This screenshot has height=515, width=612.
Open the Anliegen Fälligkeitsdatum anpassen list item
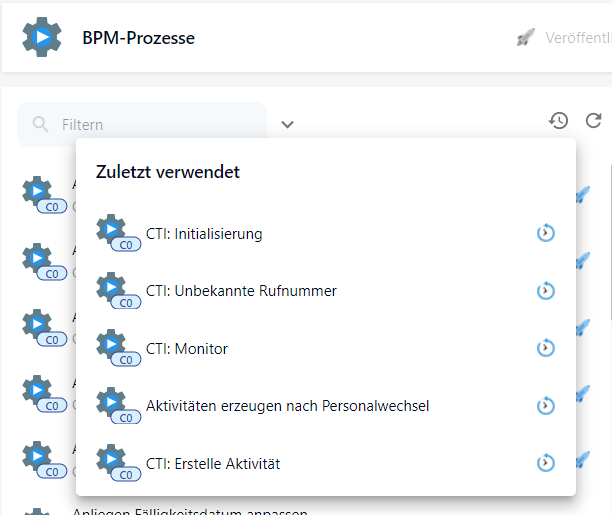tap(189, 511)
